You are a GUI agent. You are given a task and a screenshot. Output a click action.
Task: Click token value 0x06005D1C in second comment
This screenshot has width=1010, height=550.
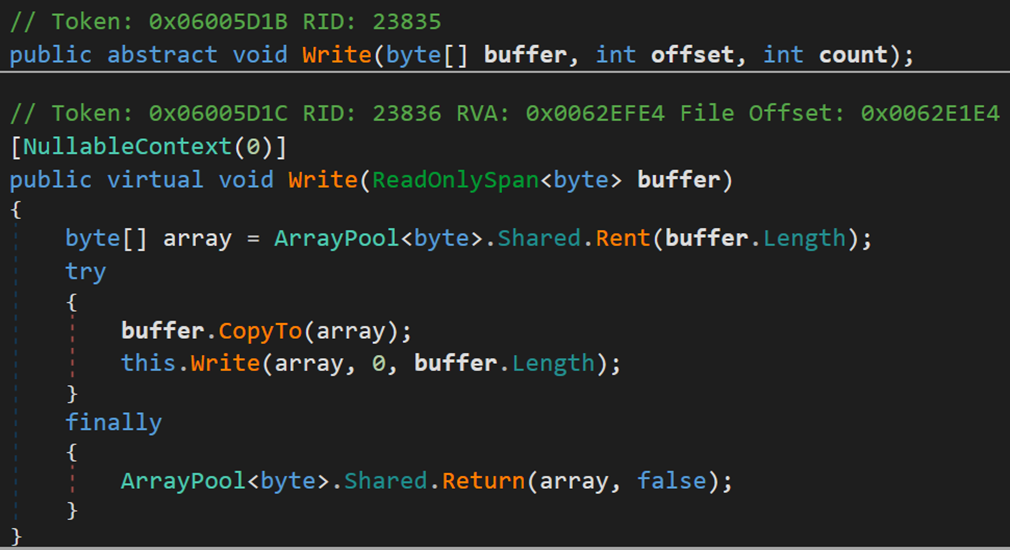pyautogui.click(x=218, y=113)
